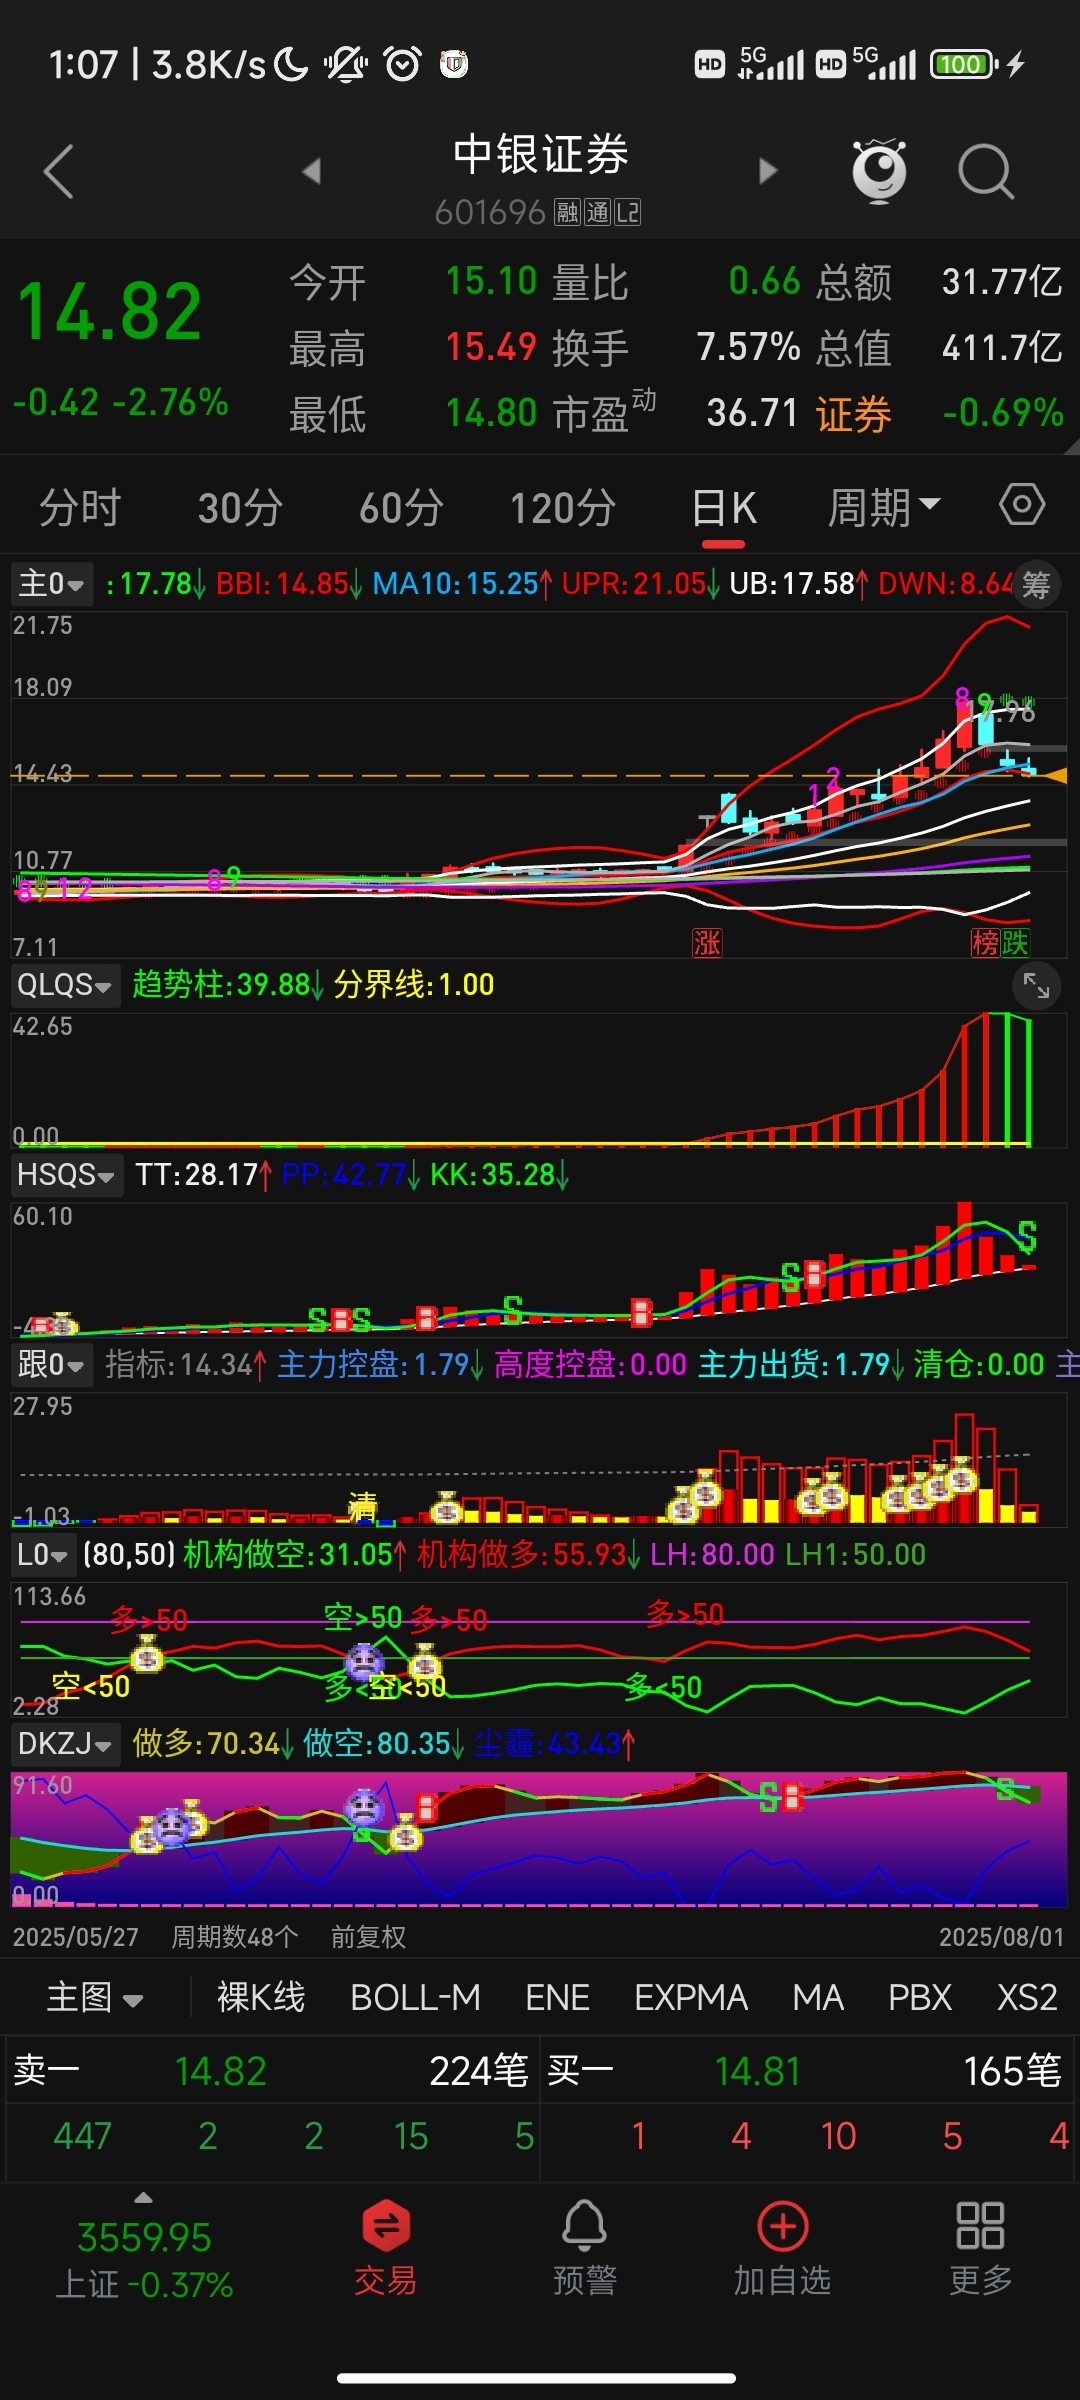Tap stock name 中银证券
Image resolution: width=1080 pixels, height=2400 pixels.
[x=540, y=155]
